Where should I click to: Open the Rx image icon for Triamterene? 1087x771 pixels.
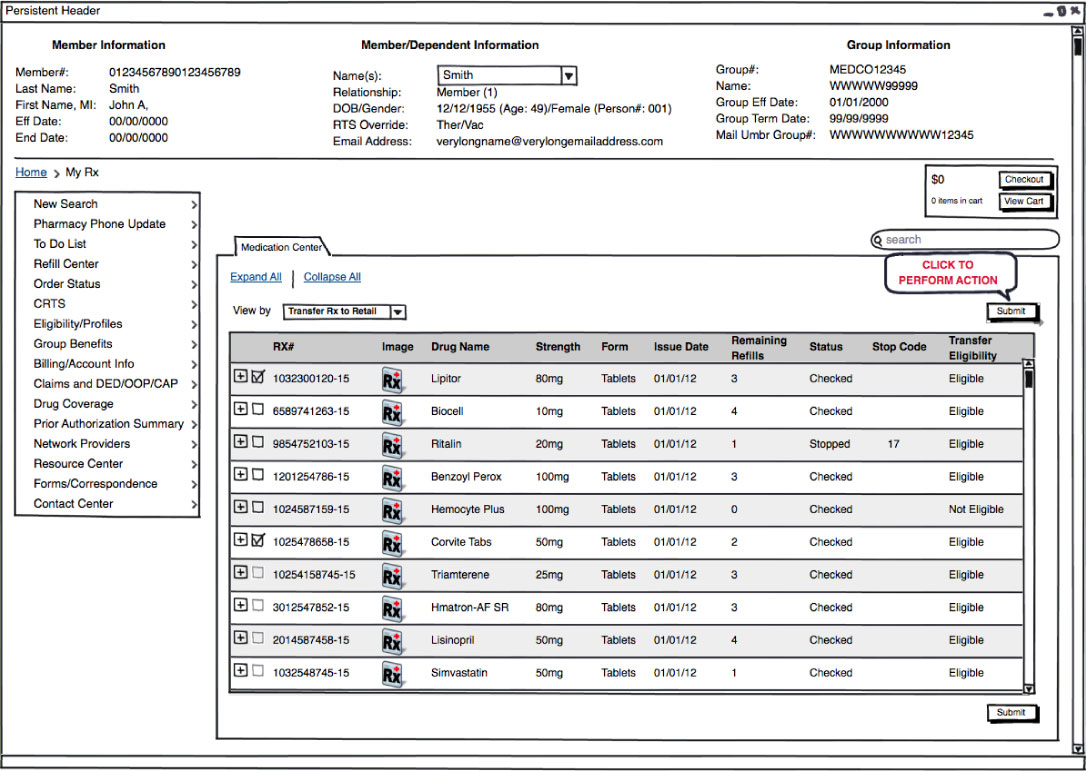click(x=392, y=575)
